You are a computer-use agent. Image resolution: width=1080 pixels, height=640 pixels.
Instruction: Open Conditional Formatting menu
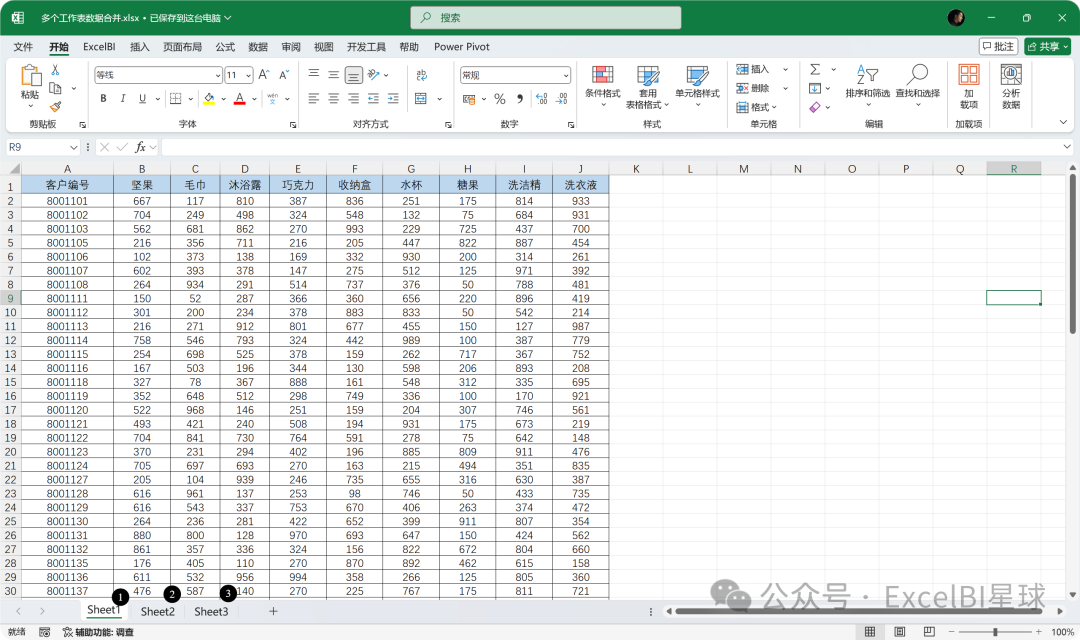pyautogui.click(x=603, y=87)
